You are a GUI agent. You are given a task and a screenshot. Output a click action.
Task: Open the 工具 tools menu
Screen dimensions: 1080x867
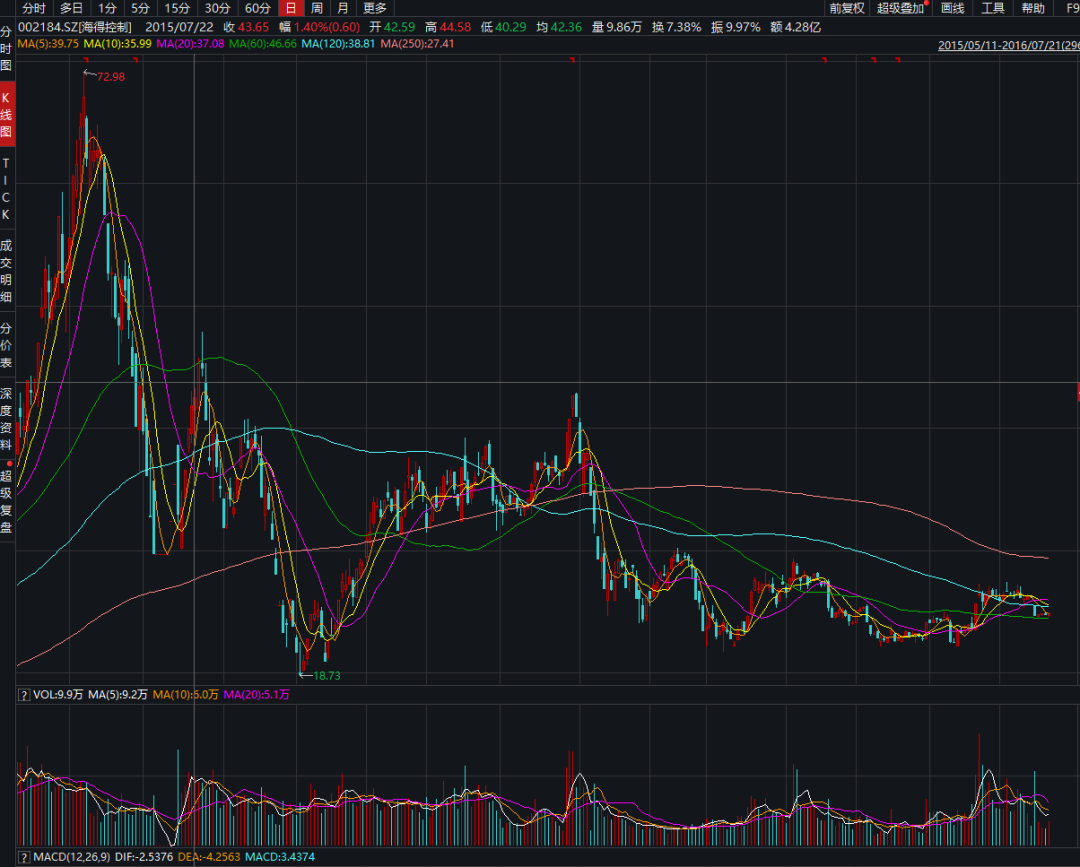pos(993,8)
